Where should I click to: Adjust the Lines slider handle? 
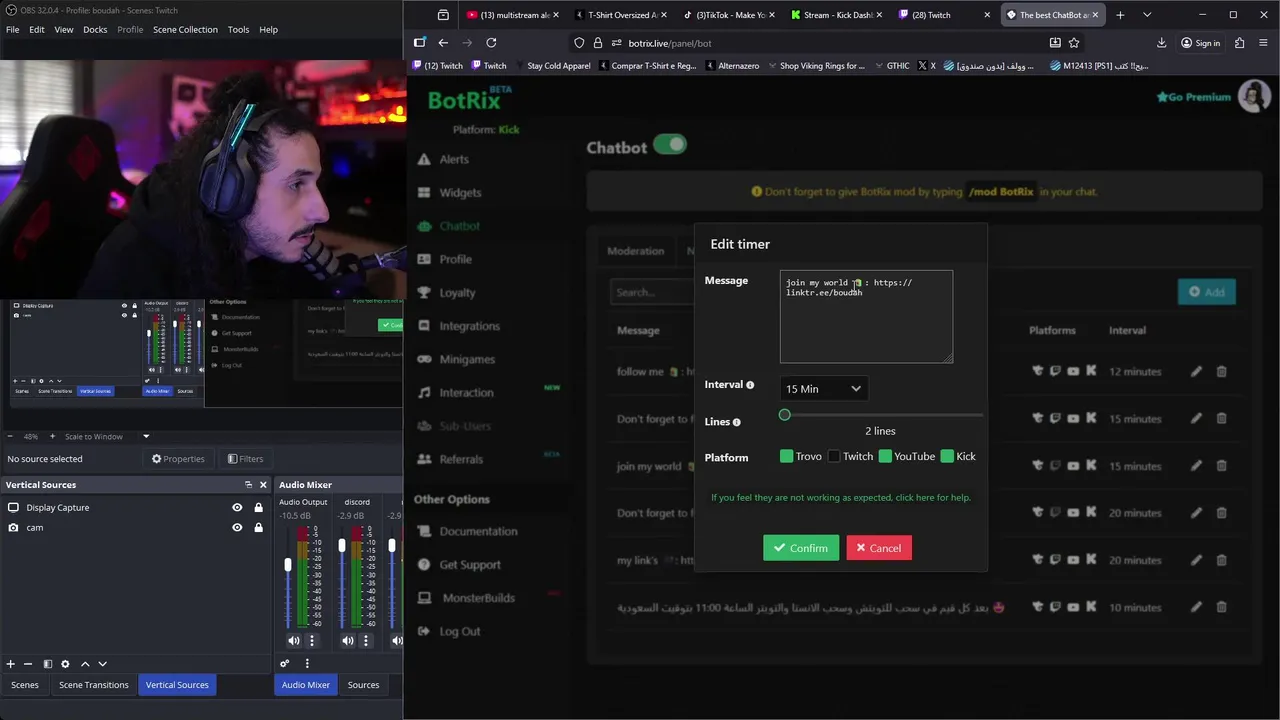(x=784, y=414)
